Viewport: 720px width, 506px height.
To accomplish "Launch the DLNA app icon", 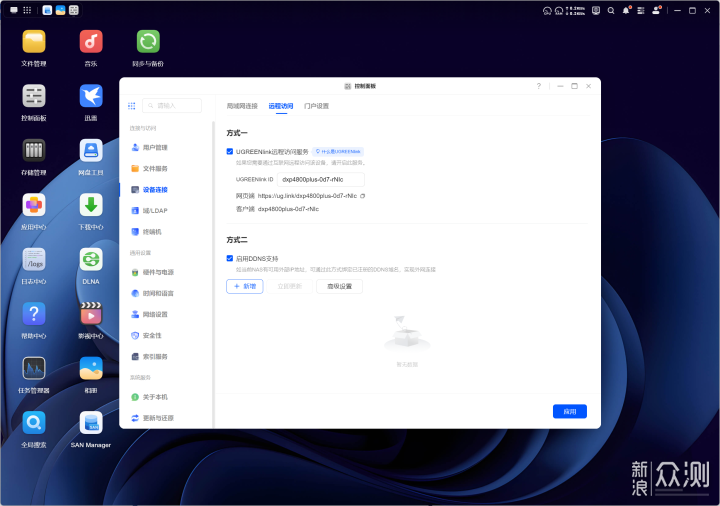I will pyautogui.click(x=91, y=259).
